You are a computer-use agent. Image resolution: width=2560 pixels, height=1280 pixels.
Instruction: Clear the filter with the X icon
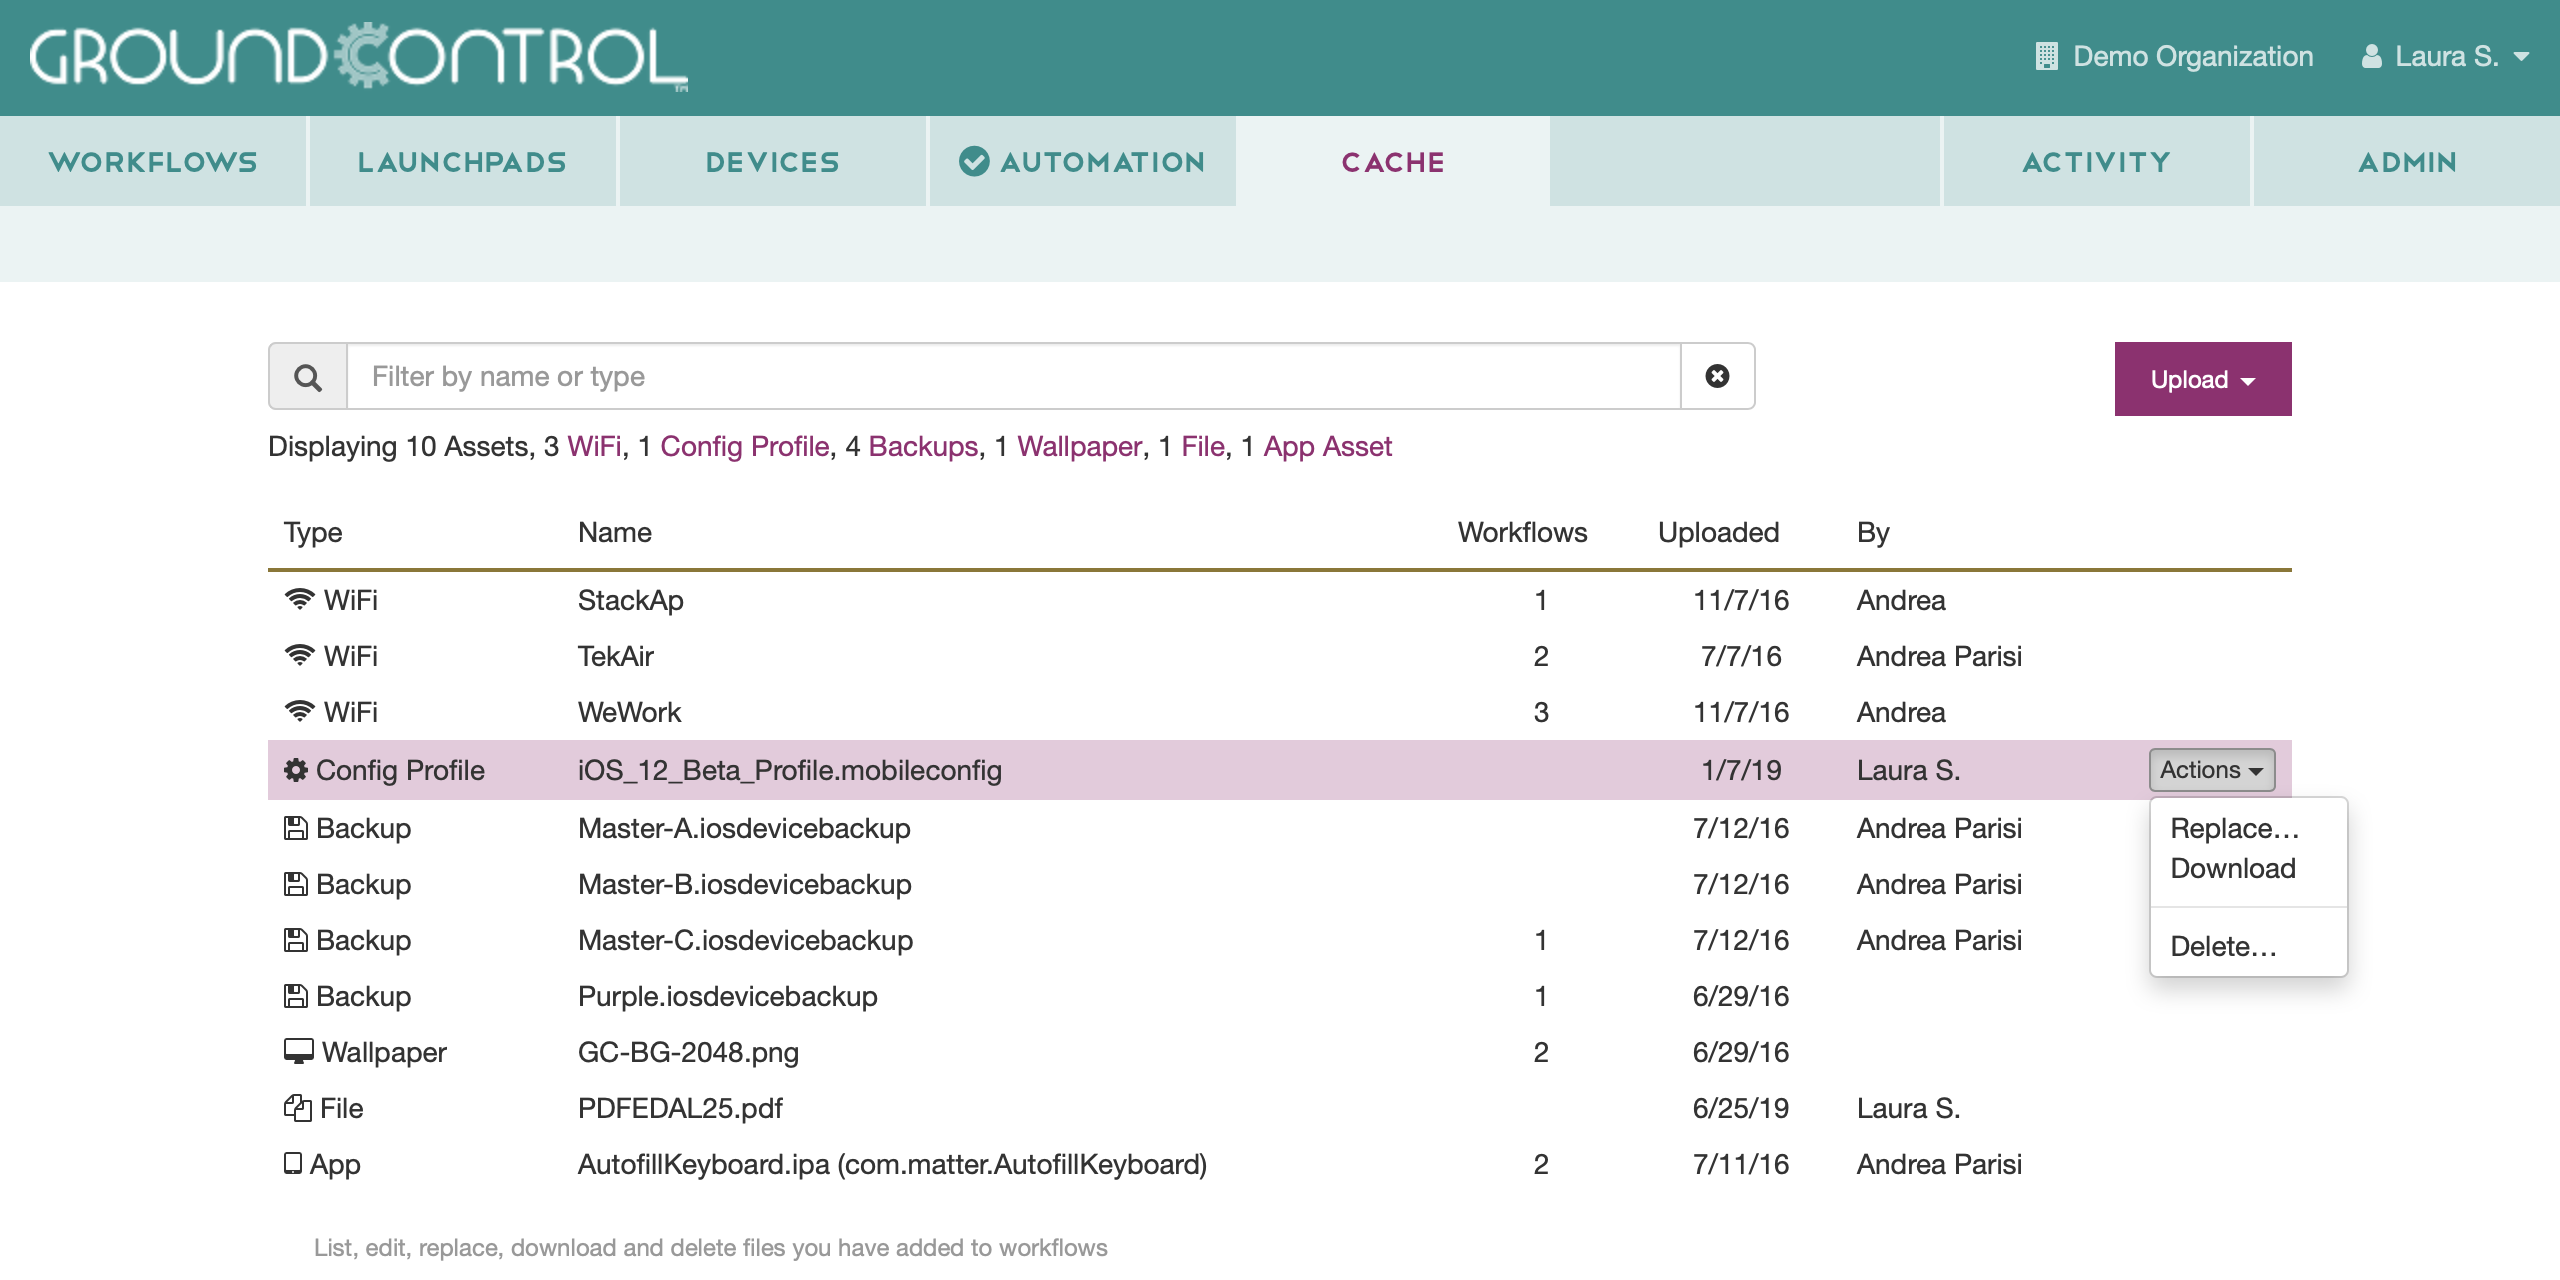pyautogui.click(x=1717, y=376)
